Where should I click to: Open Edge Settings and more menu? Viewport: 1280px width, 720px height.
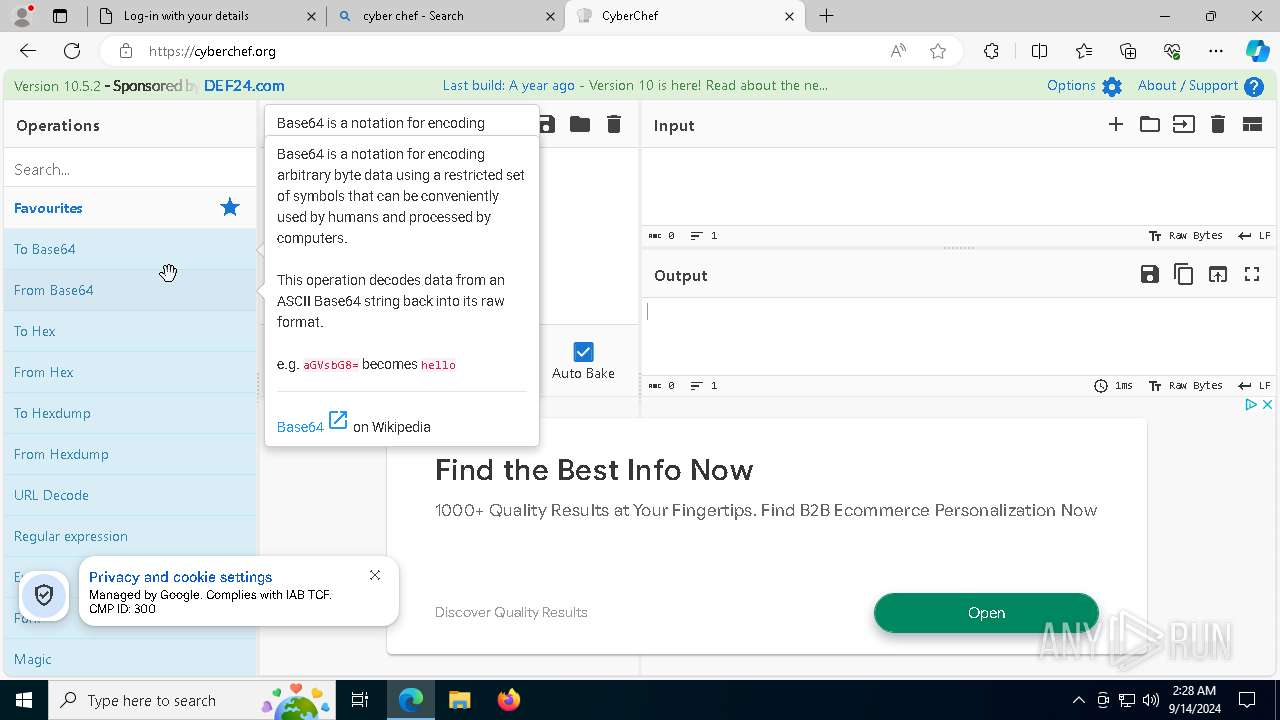coord(1216,51)
